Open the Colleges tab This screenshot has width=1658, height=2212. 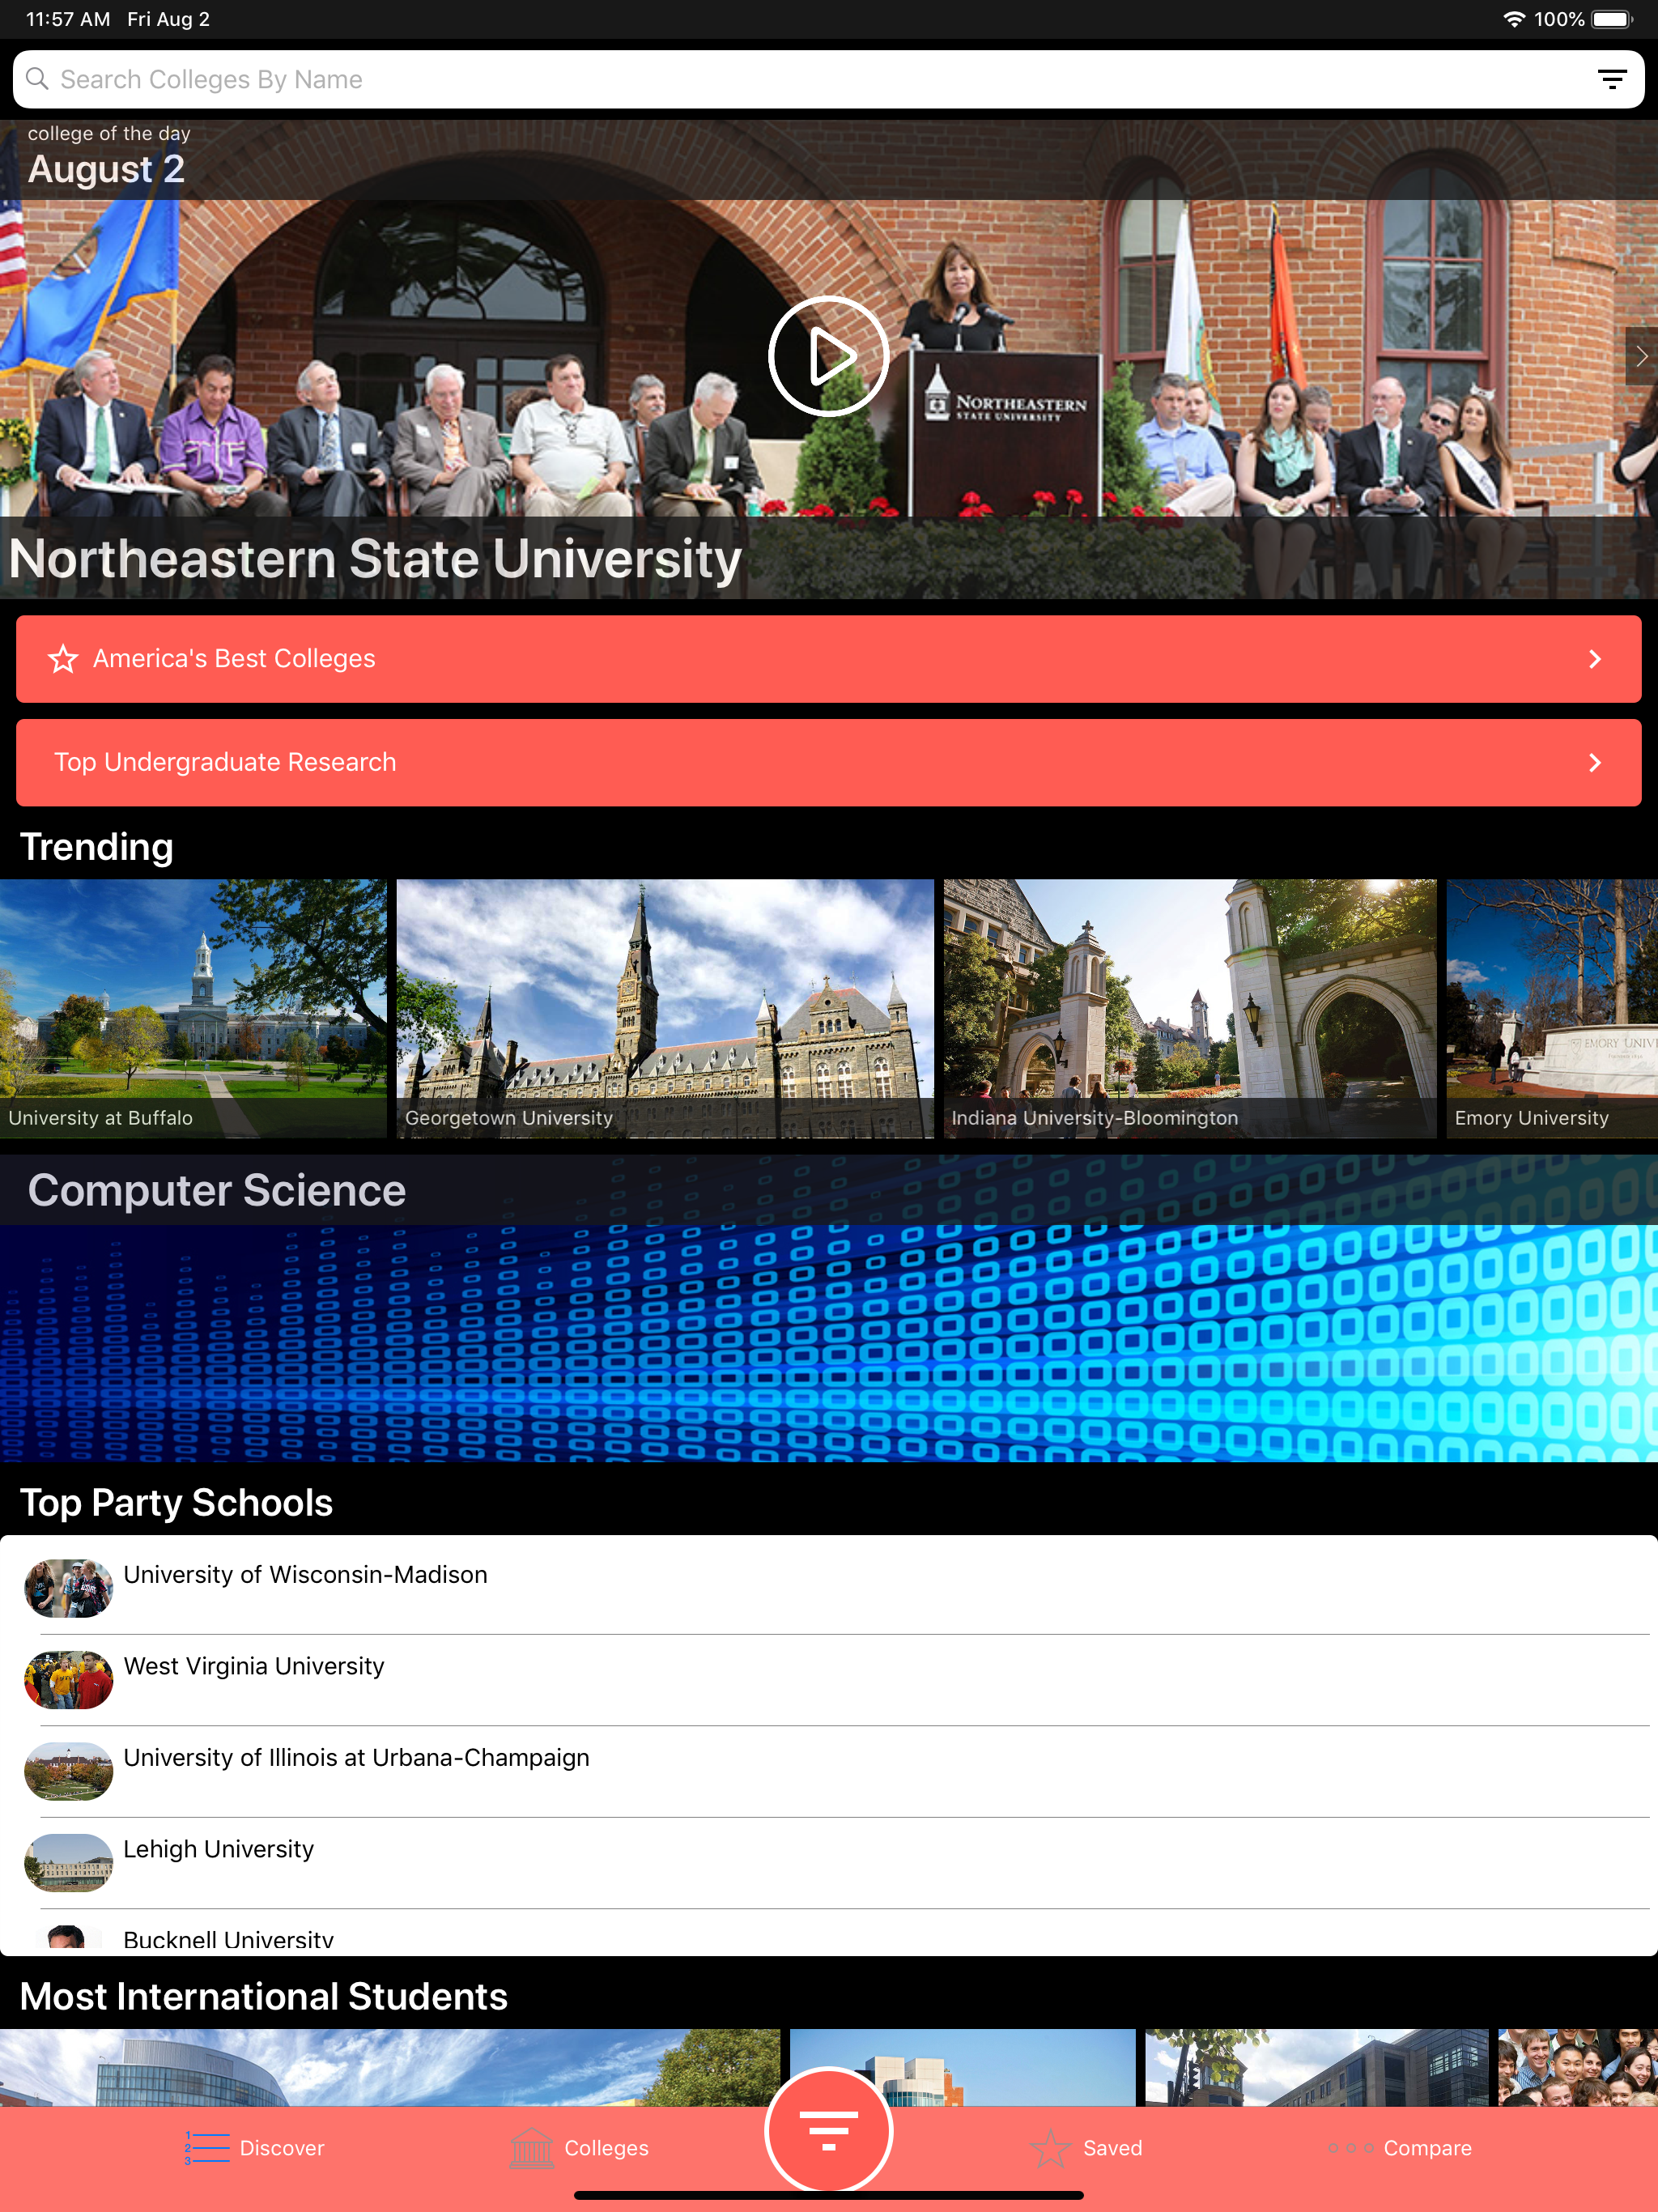579,2148
